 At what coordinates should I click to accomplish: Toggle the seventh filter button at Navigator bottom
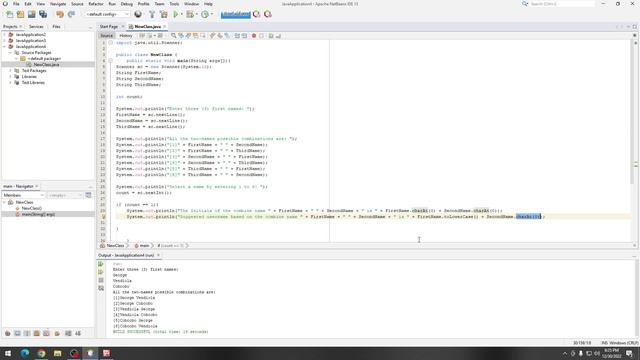click(x=68, y=333)
